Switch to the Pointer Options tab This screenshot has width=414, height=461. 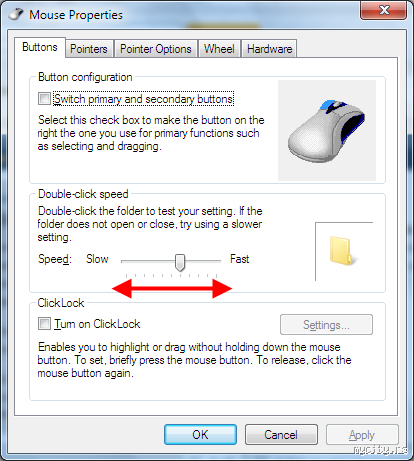coord(156,49)
